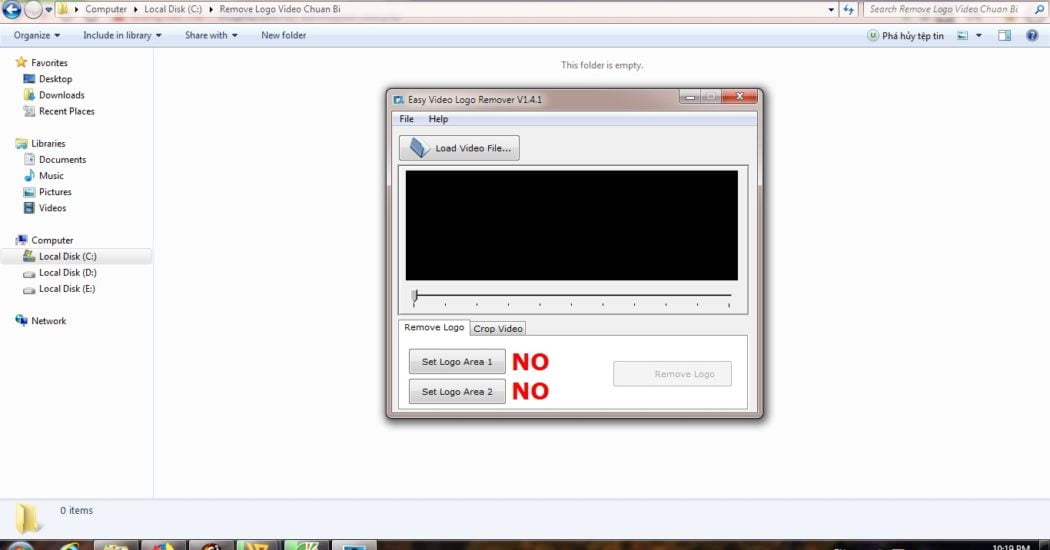
Task: Click Explorer back navigation arrow
Action: [x=11, y=9]
